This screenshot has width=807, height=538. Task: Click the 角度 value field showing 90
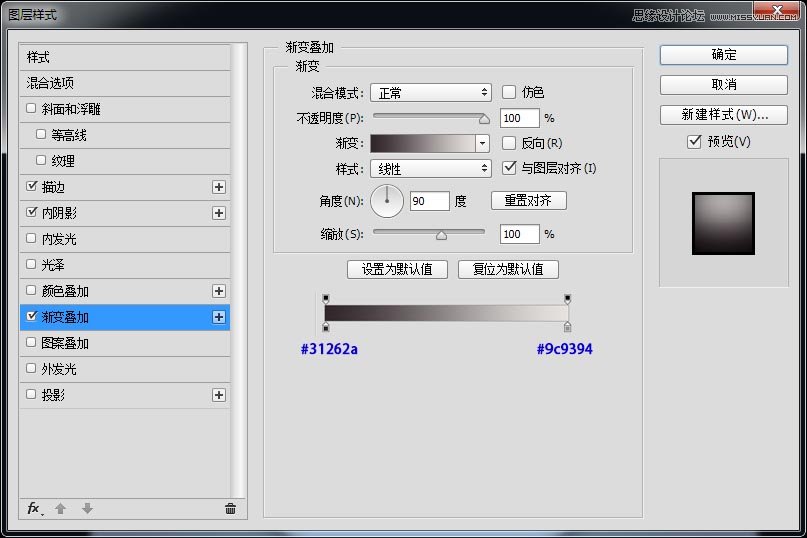[x=430, y=201]
